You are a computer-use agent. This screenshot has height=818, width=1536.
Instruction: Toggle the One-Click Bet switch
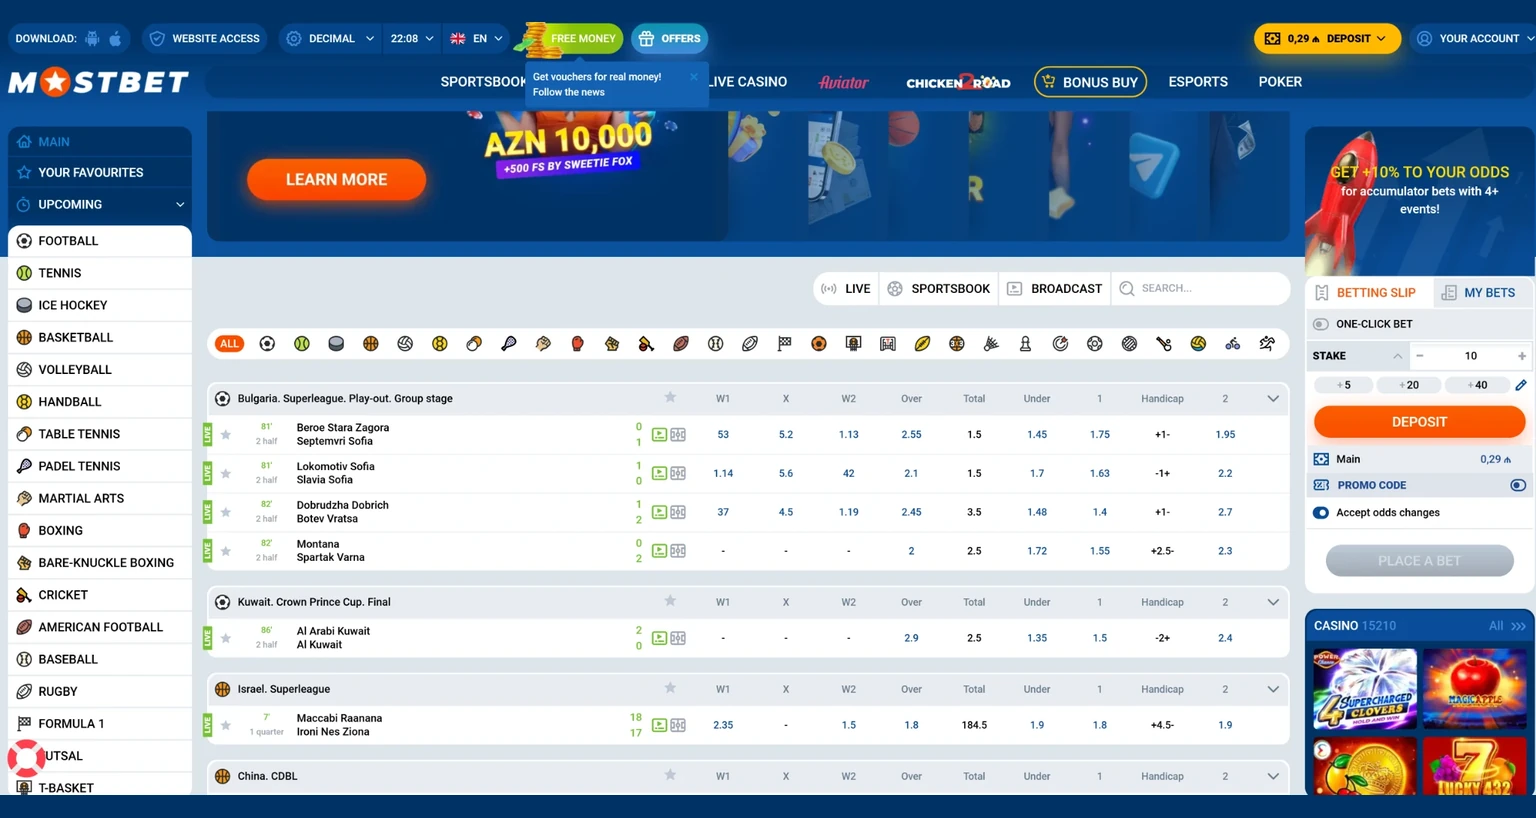(x=1321, y=324)
